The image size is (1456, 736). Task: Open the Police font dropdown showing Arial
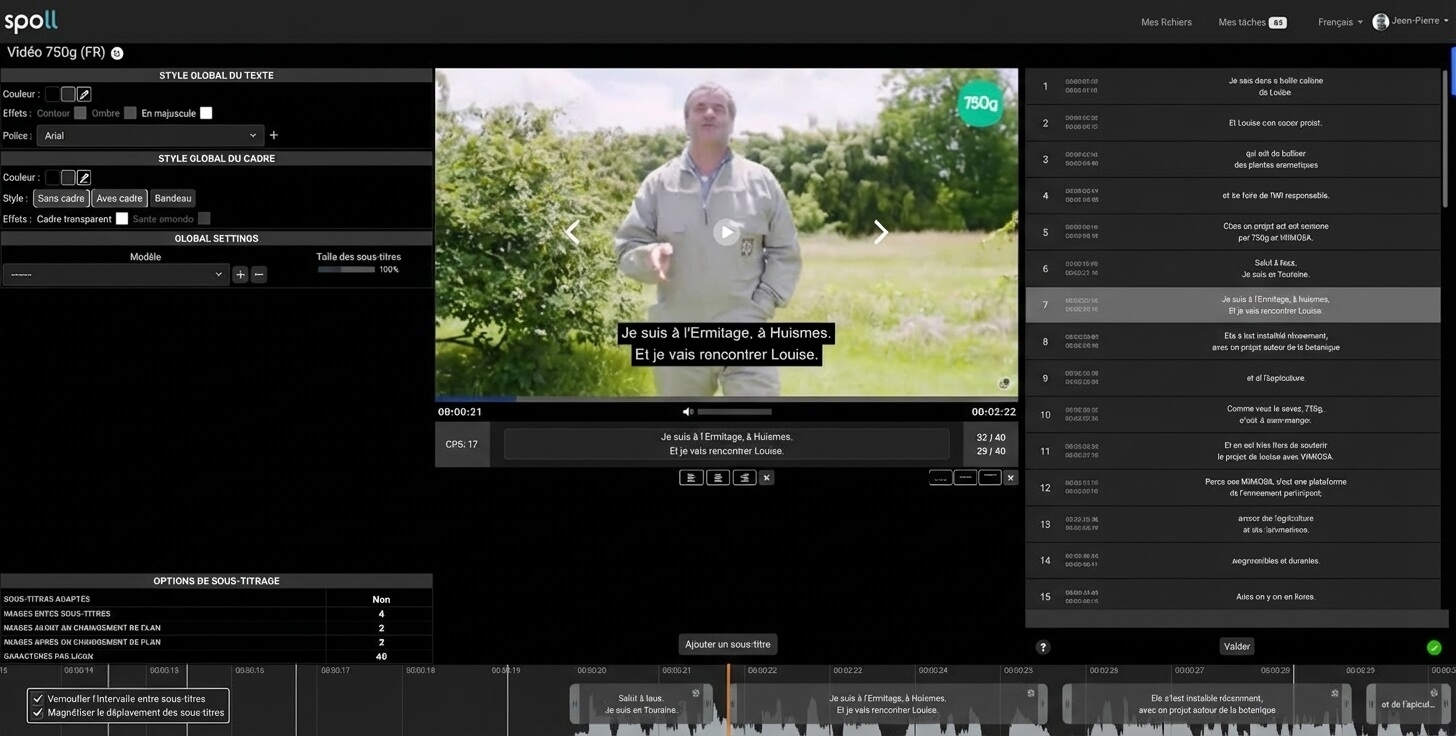[x=150, y=136]
